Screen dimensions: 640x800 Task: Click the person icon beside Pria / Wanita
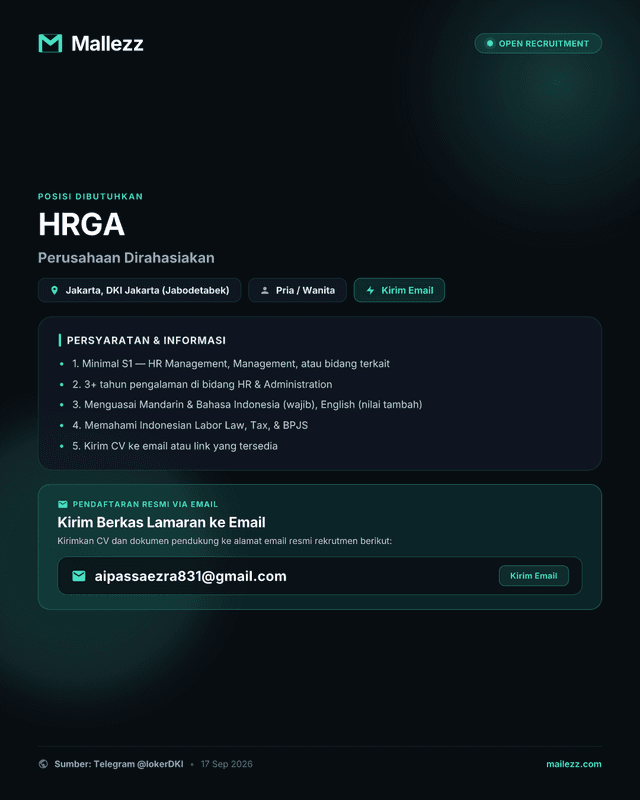pos(264,290)
